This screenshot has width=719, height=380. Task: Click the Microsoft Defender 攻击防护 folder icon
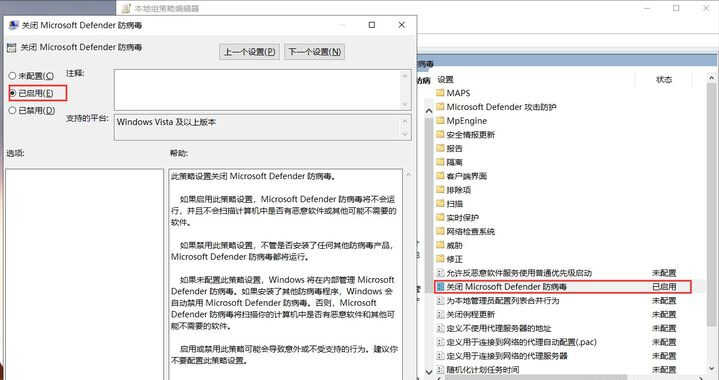(x=440, y=107)
